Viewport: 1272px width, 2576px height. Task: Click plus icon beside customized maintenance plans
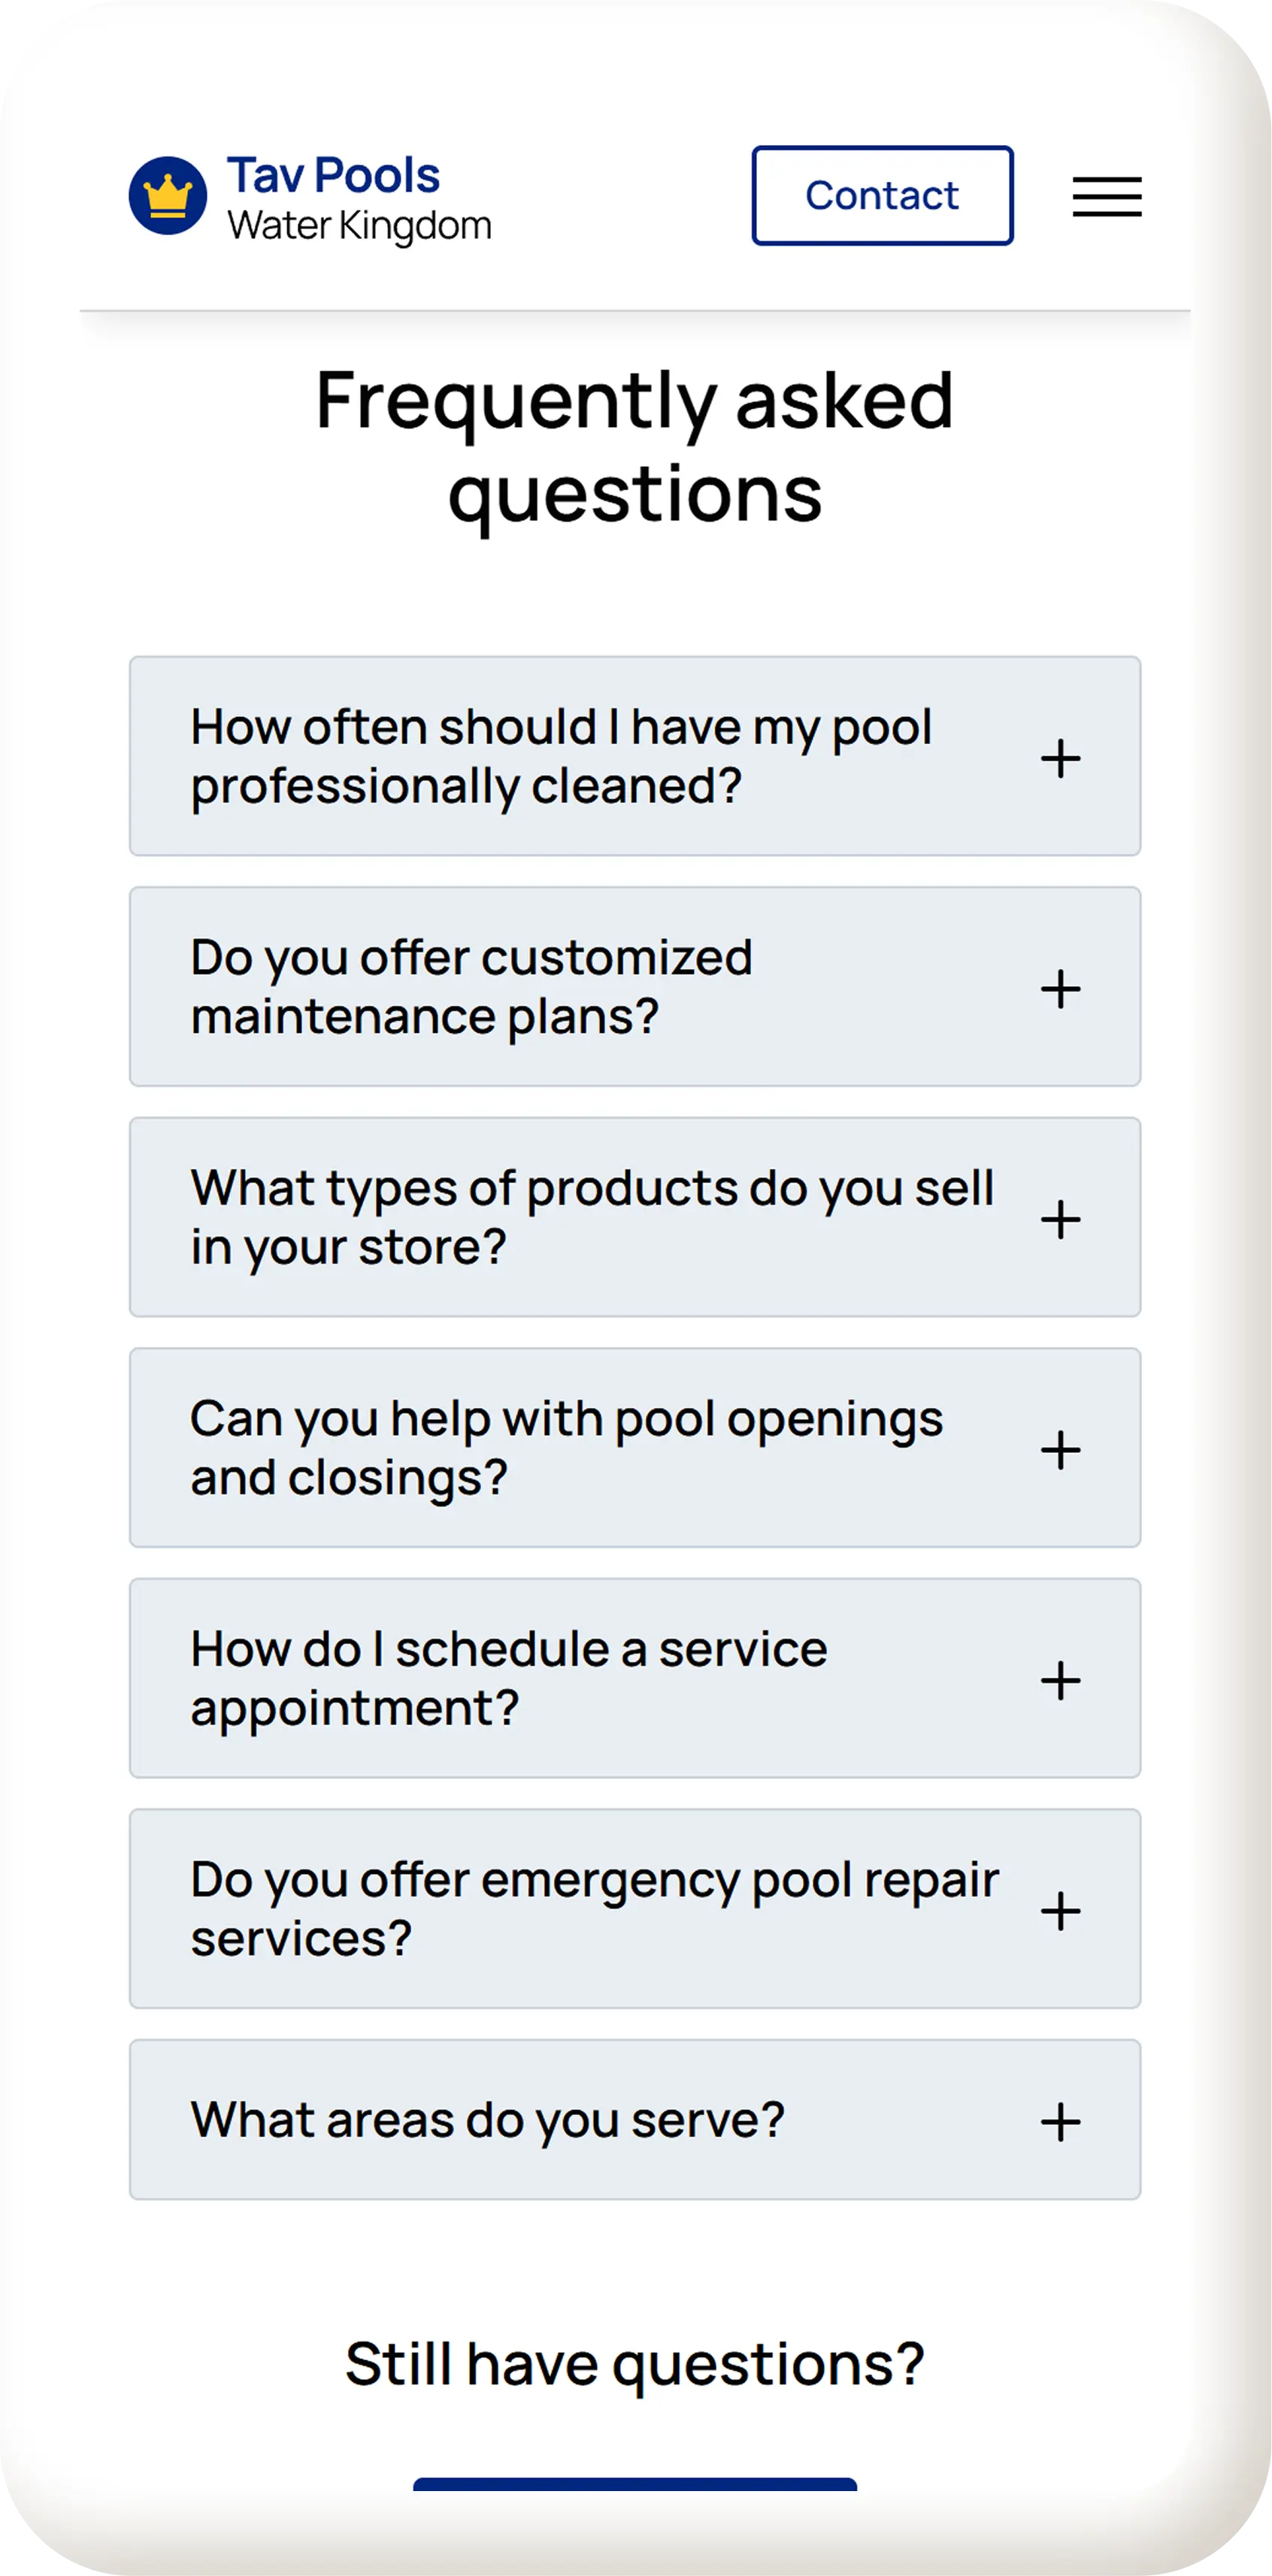pyautogui.click(x=1060, y=989)
